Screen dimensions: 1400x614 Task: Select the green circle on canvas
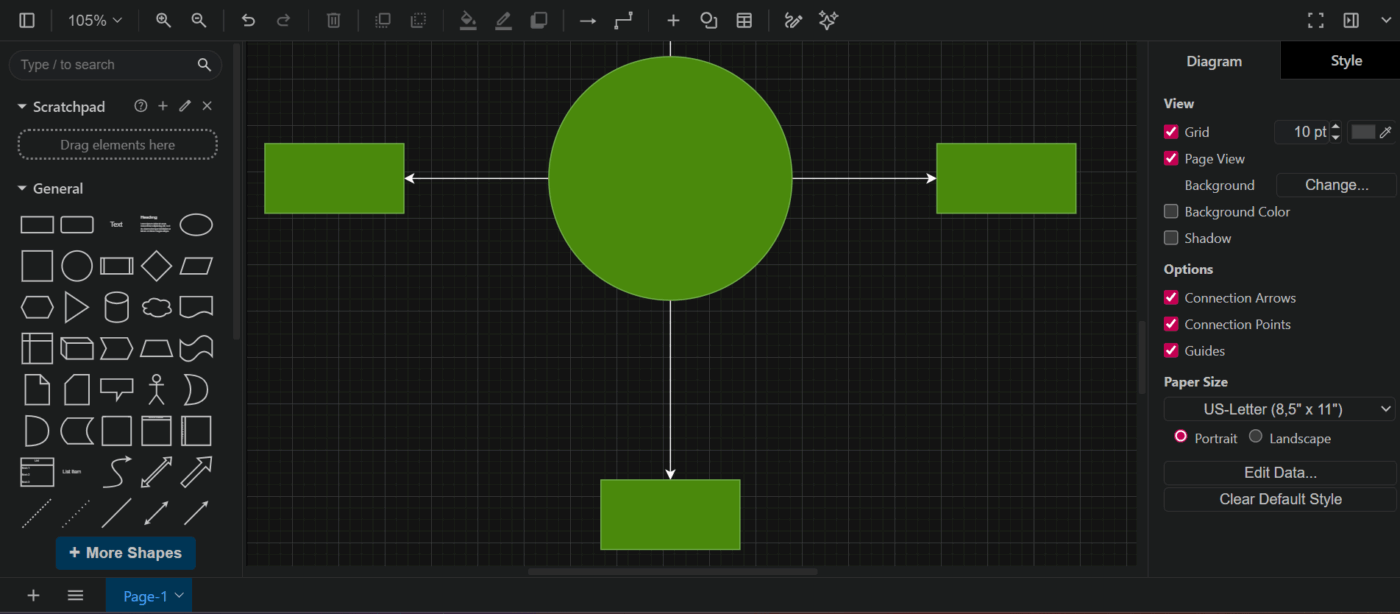670,178
